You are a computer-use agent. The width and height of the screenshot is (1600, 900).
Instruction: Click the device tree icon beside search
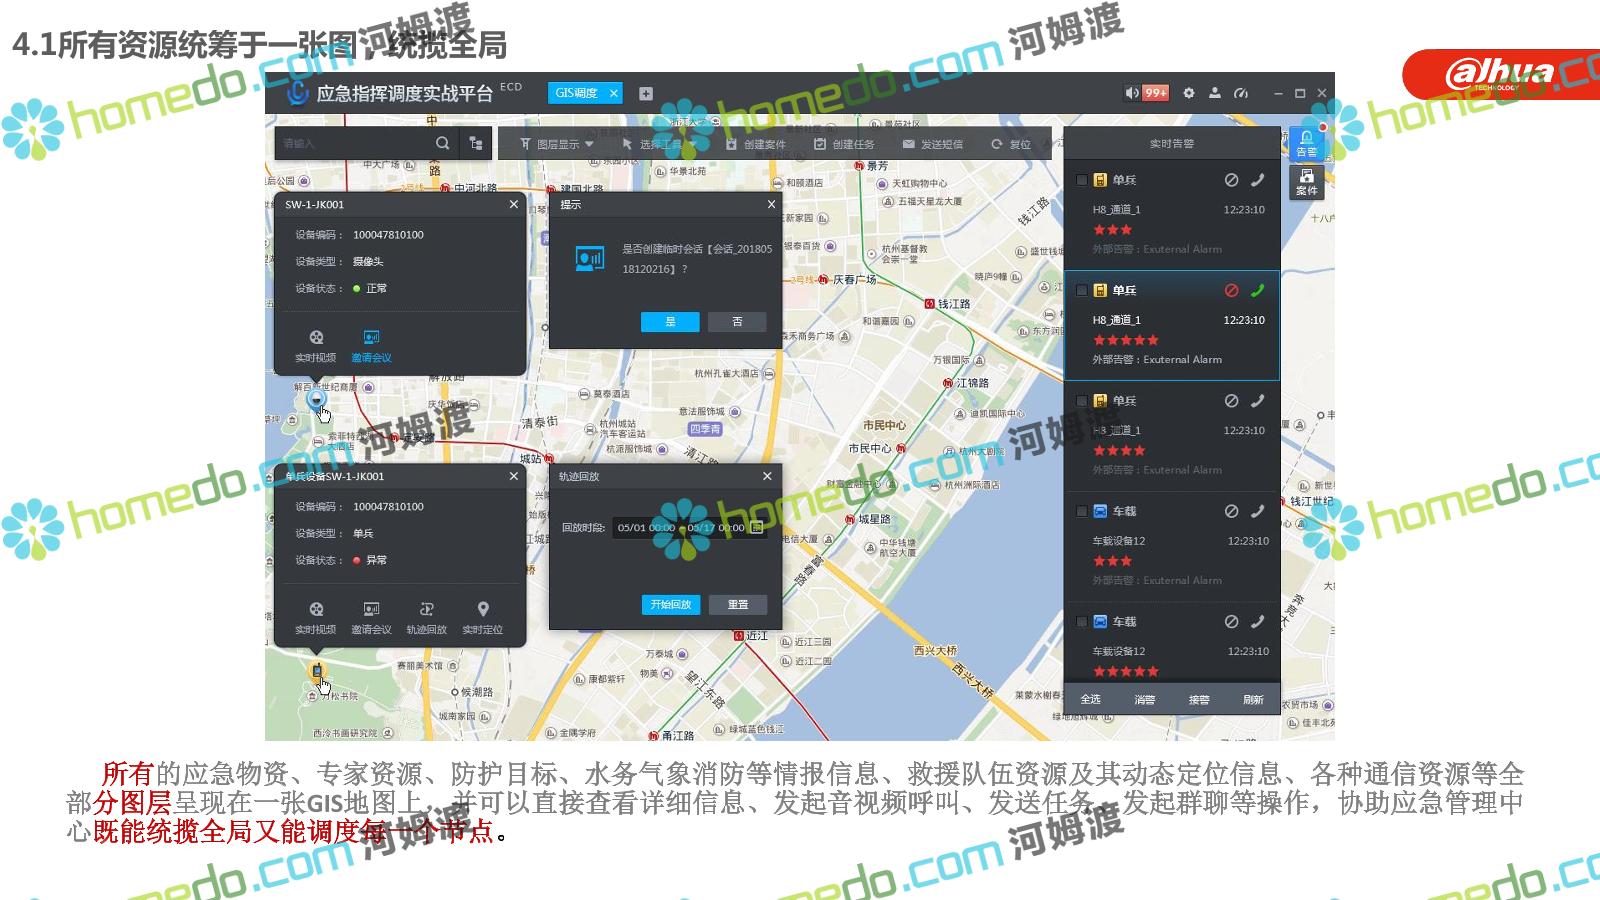point(476,144)
